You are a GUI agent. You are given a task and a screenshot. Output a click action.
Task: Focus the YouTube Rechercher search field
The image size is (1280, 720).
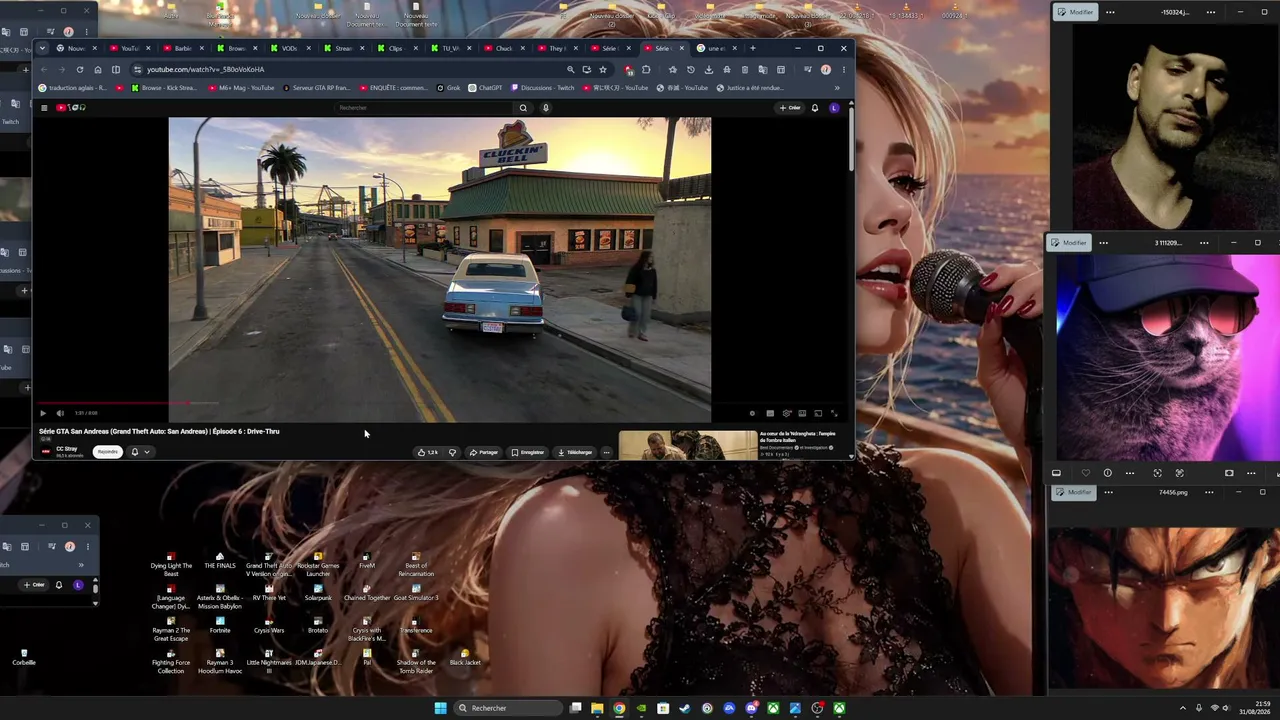(x=423, y=108)
